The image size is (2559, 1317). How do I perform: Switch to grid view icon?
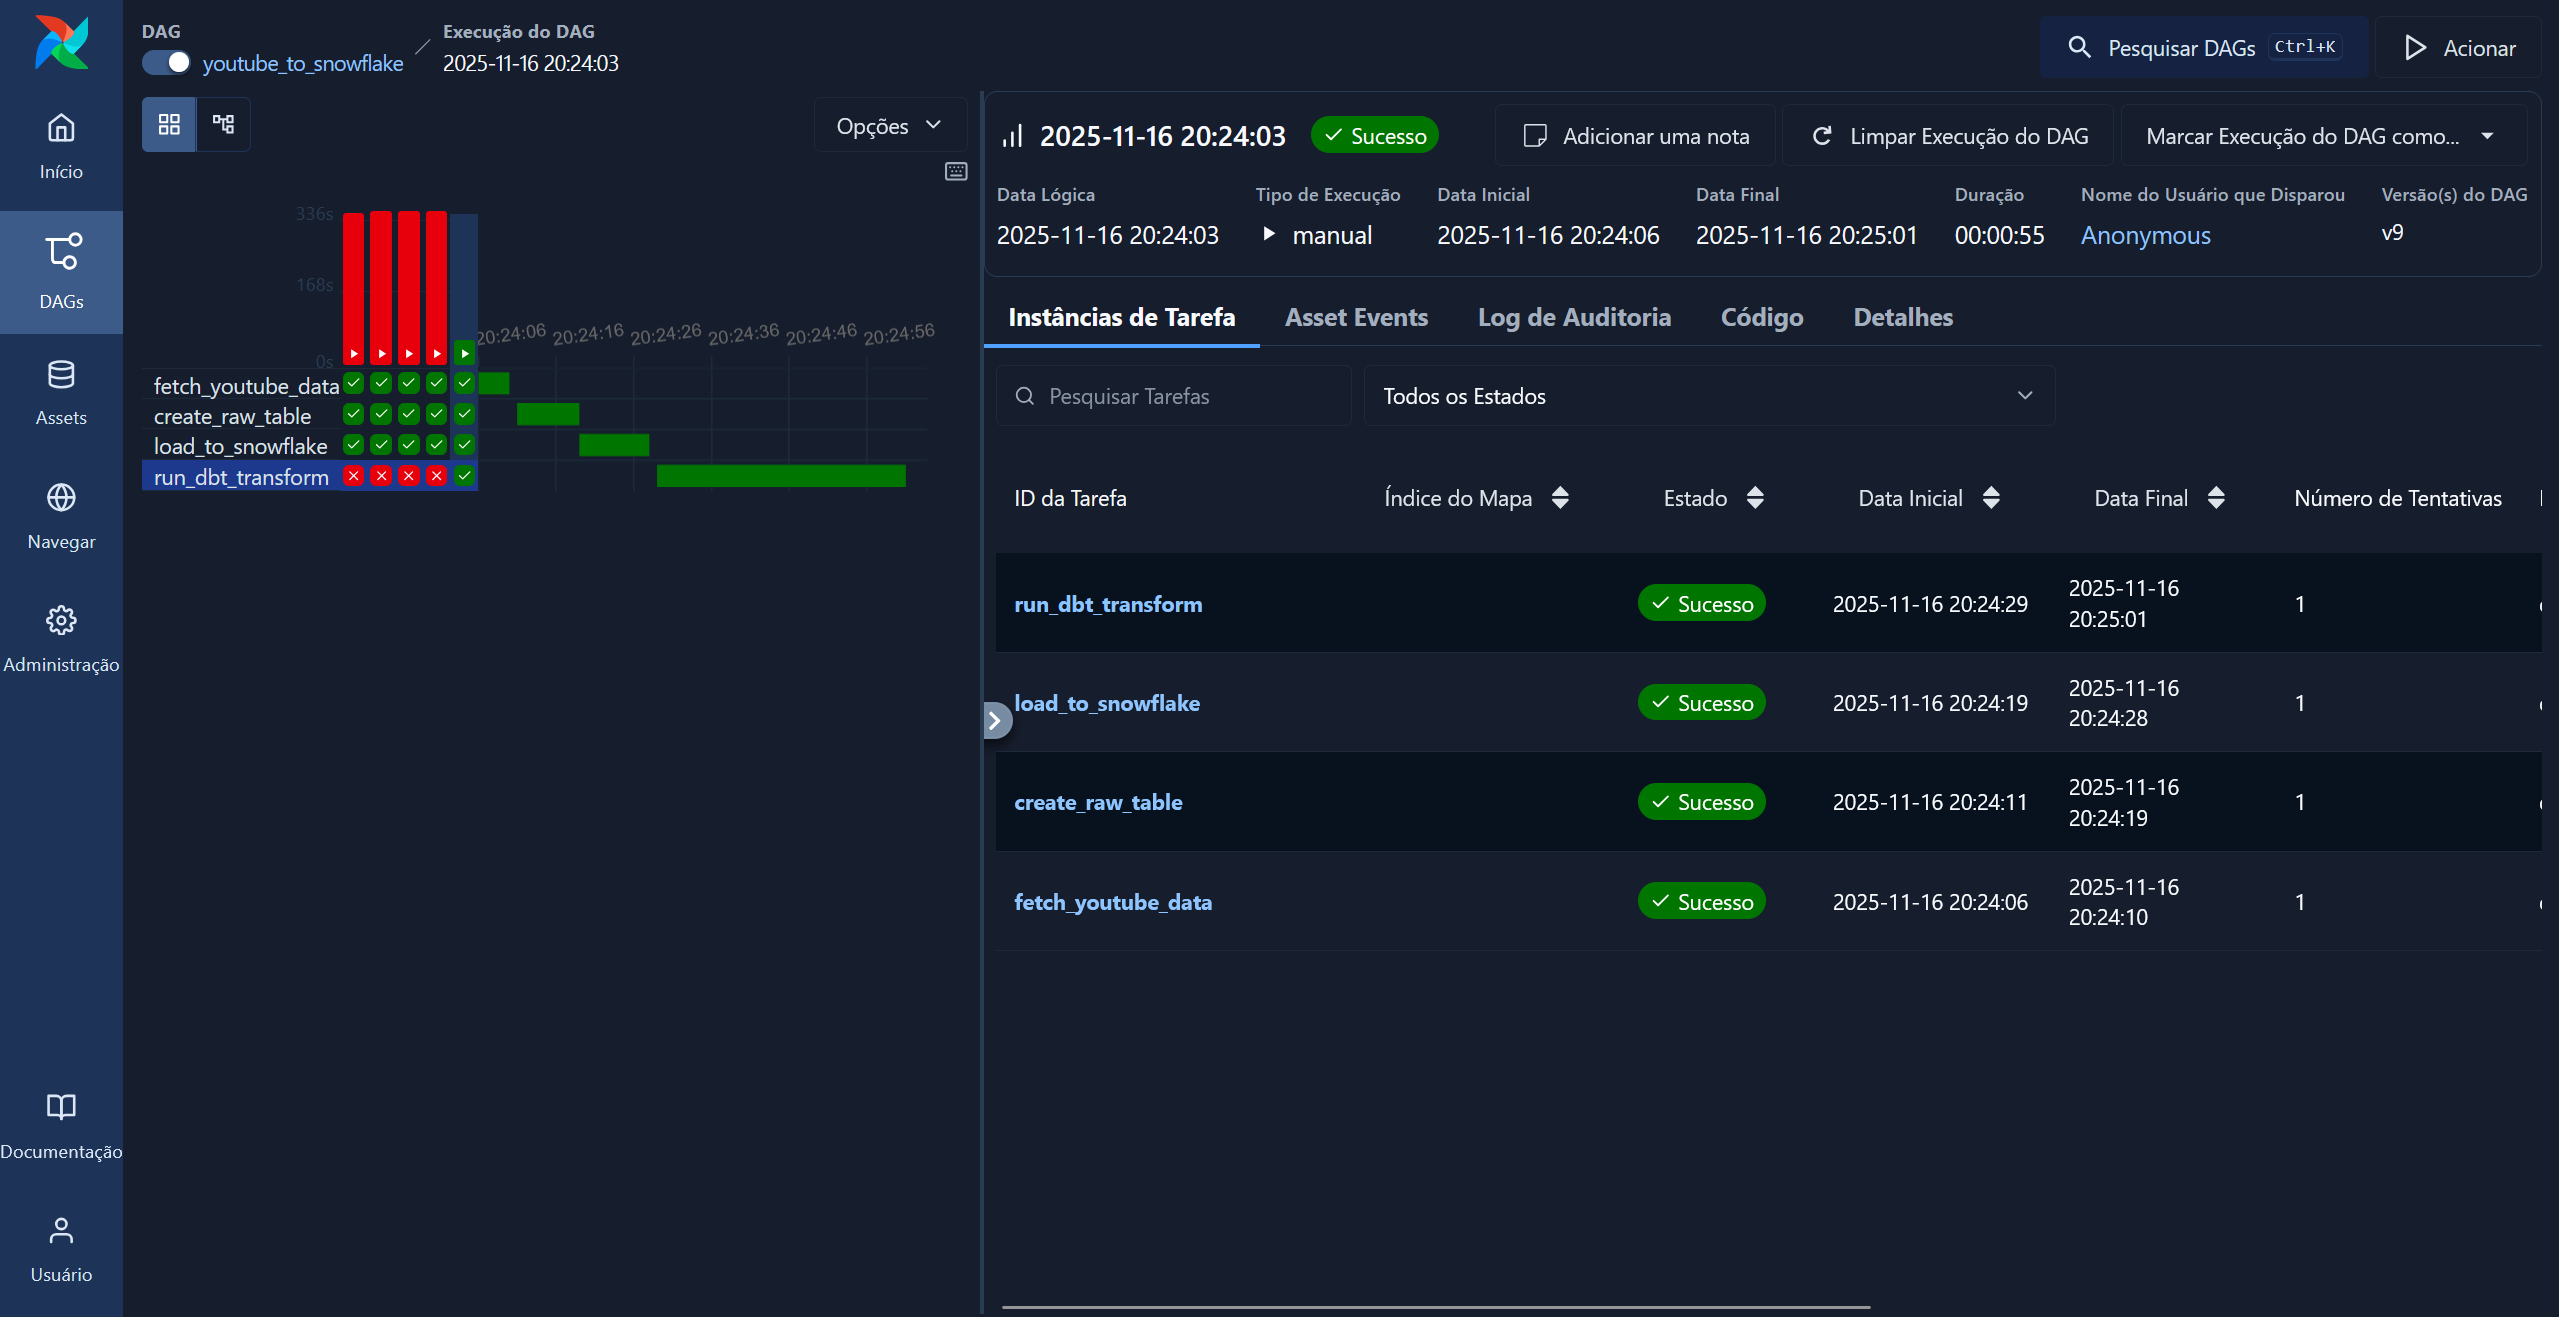pos(169,124)
